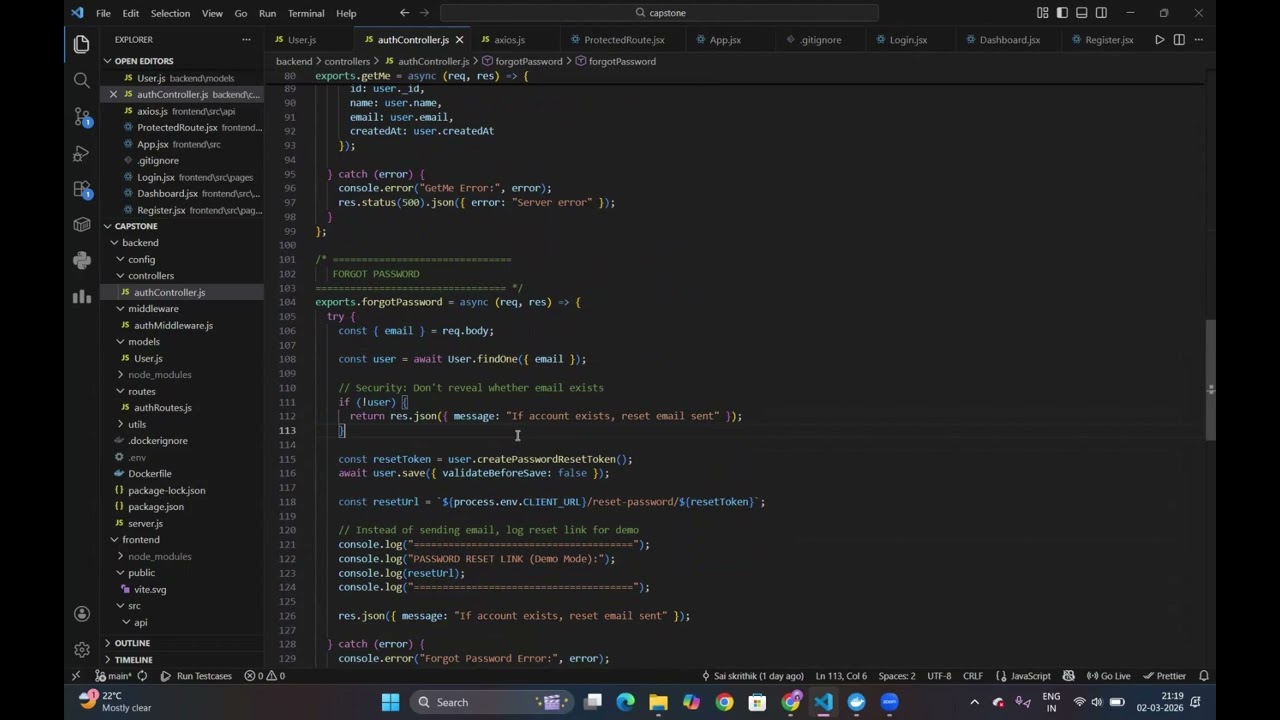The width and height of the screenshot is (1280, 720).
Task: Click editor vertical scrollbar thumb
Action: coord(1210,380)
